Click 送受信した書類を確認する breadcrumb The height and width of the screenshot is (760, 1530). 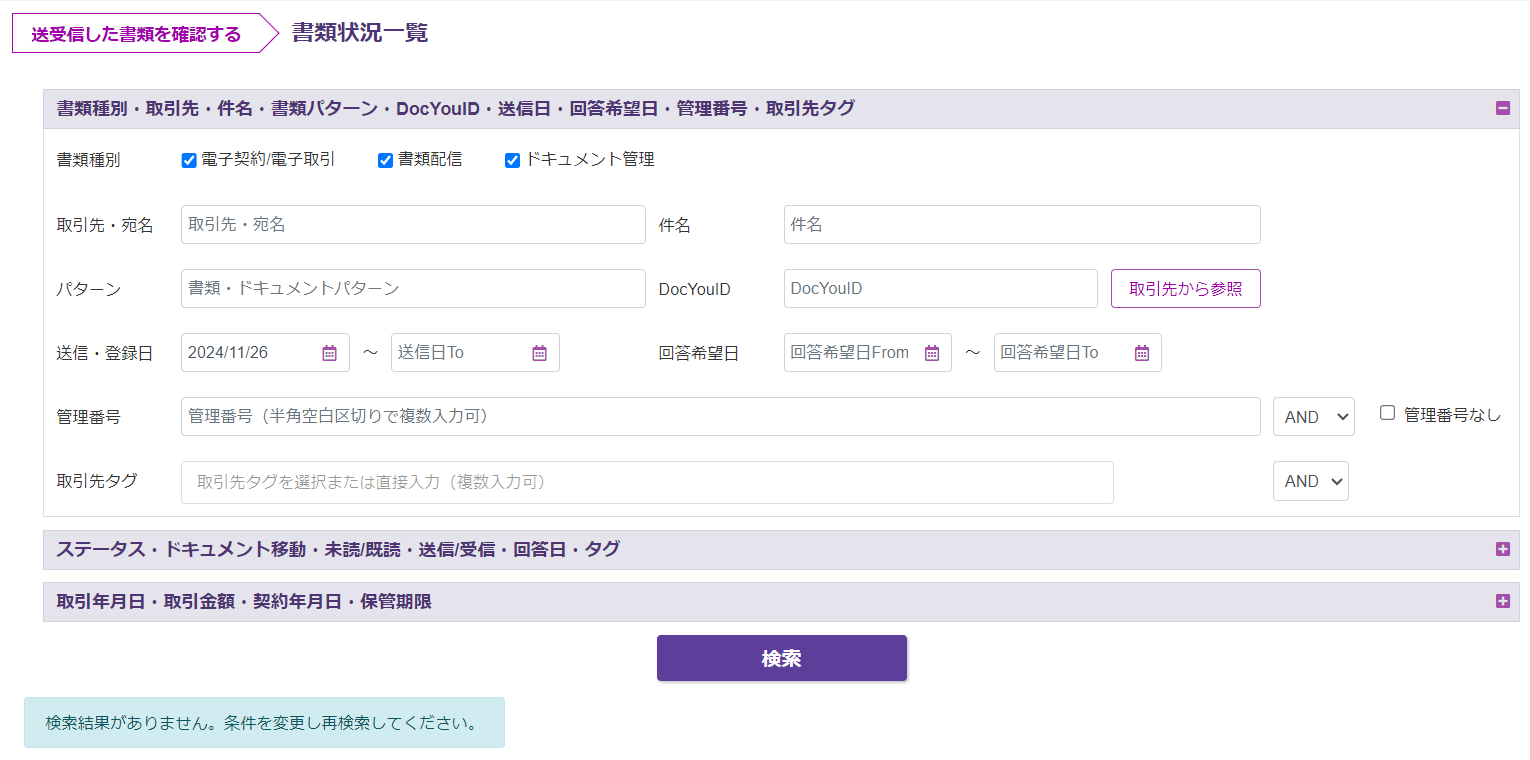click(136, 34)
